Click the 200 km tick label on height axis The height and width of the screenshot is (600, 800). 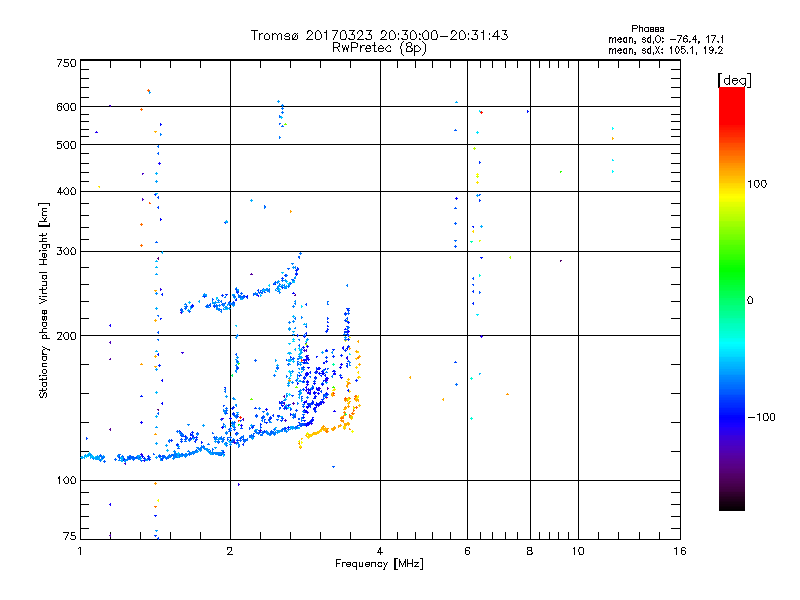pyautogui.click(x=67, y=336)
